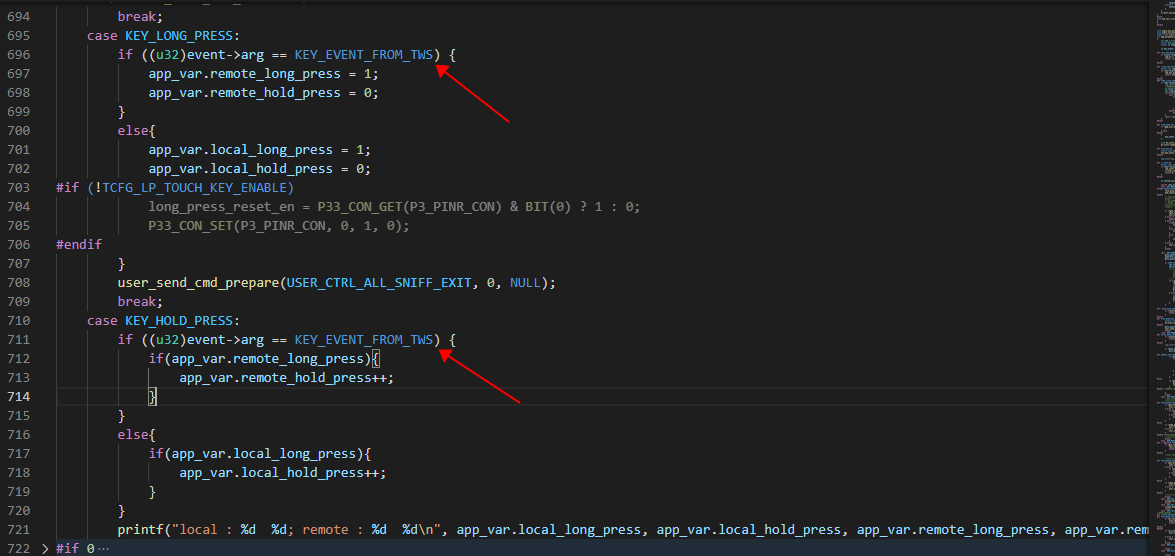Place cursor on app_var.remote_long_press = 1
The image size is (1175, 556).
click(264, 73)
